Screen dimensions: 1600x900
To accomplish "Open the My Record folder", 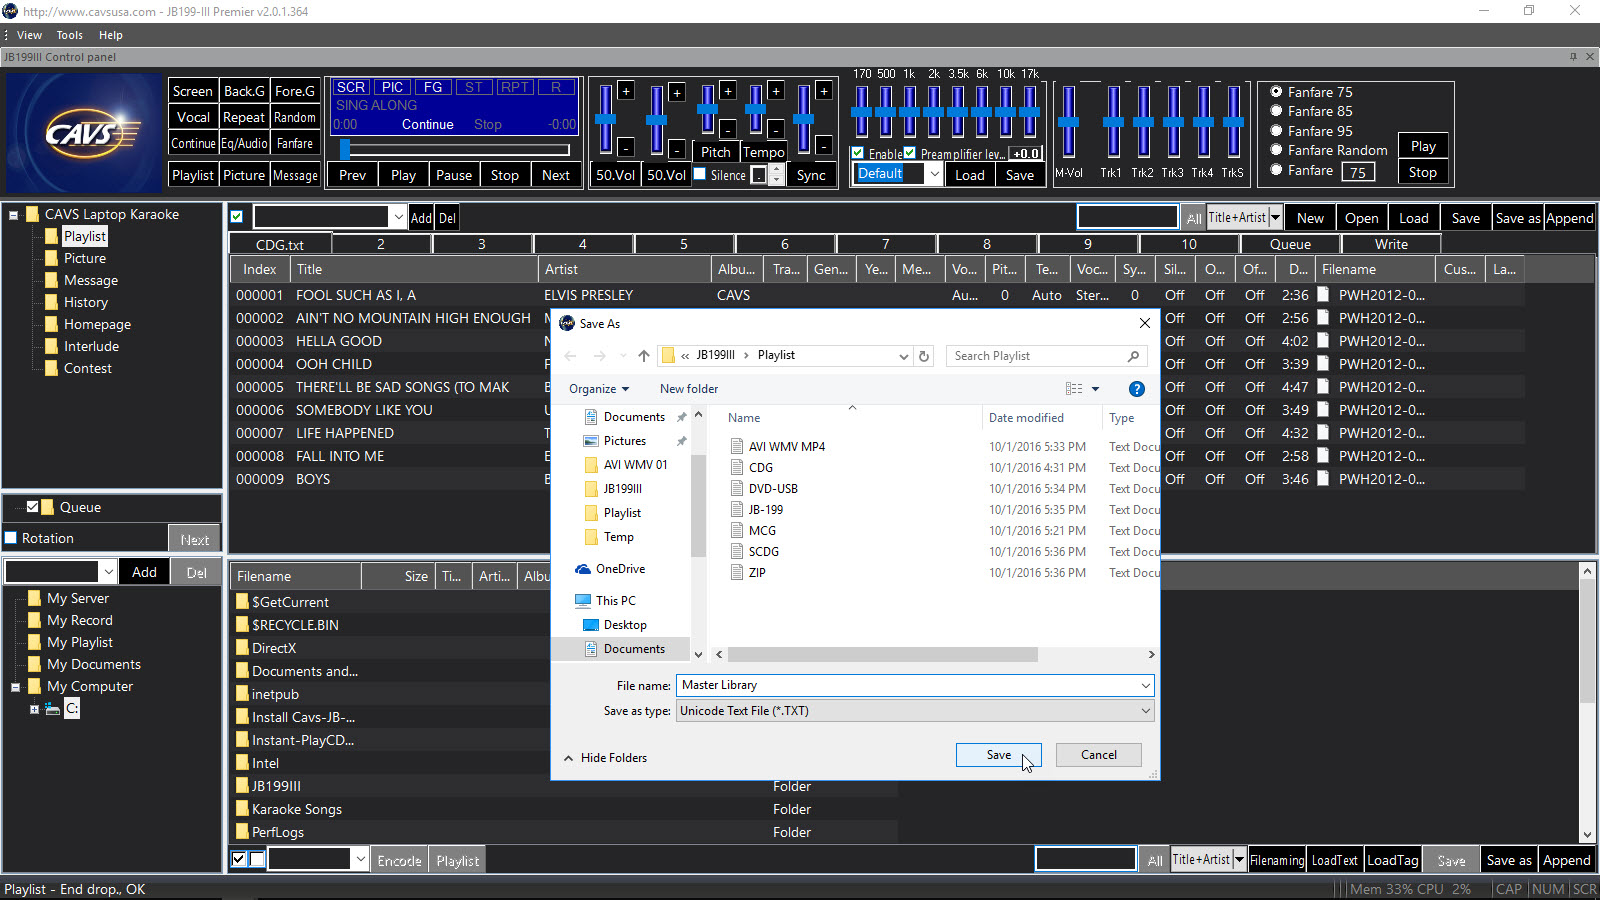I will coord(70,620).
